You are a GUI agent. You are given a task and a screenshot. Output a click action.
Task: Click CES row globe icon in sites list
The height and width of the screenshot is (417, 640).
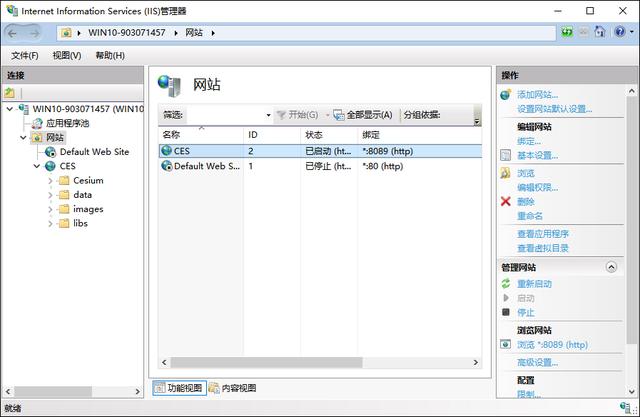tap(167, 151)
